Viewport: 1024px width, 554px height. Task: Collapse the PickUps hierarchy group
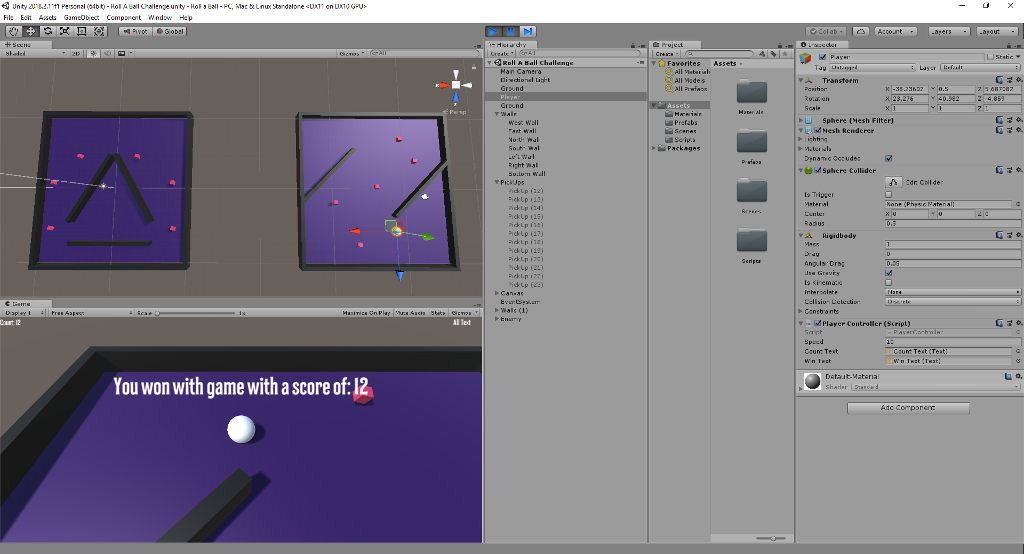(x=497, y=182)
